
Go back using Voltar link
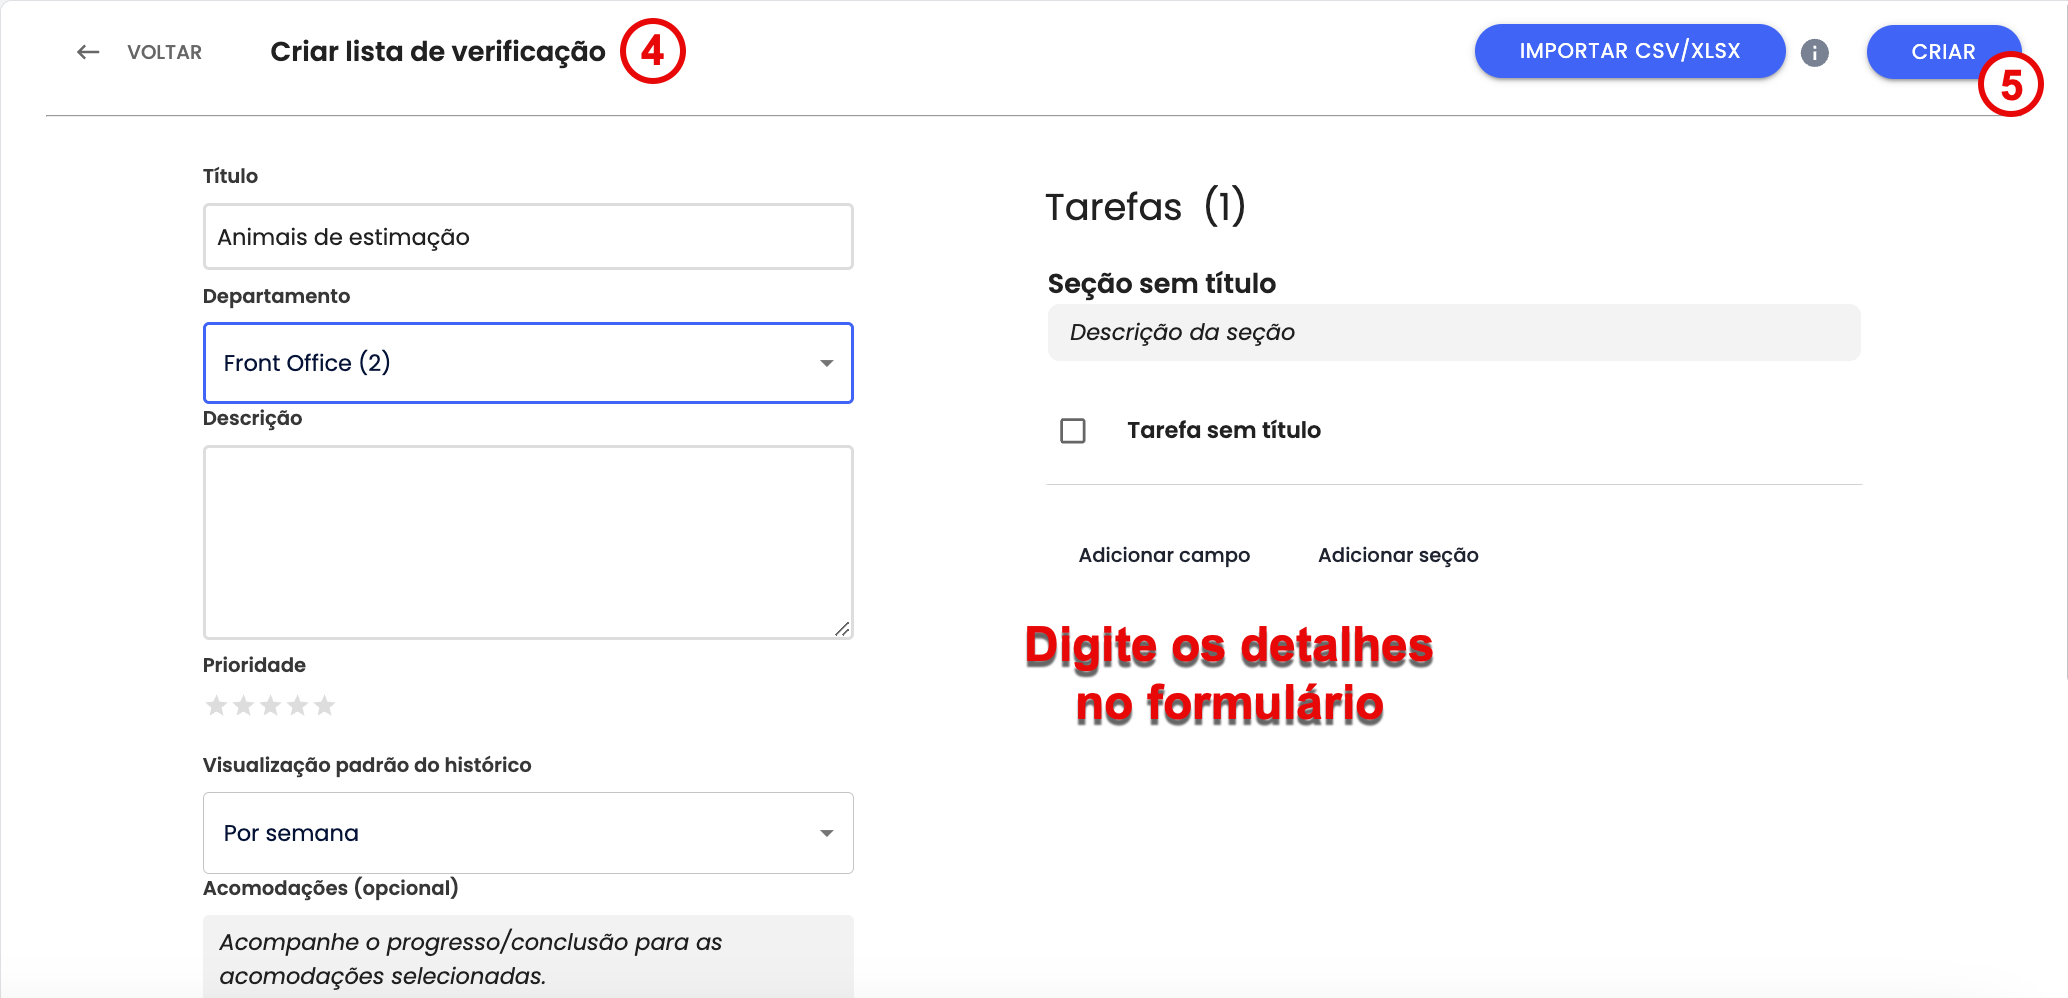[x=164, y=52]
